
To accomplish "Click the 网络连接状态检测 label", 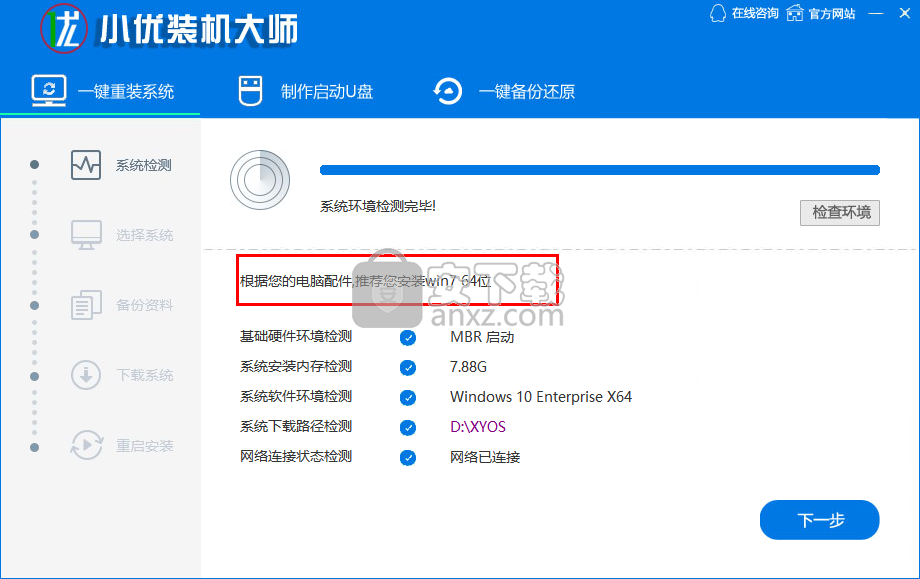I will (x=296, y=456).
